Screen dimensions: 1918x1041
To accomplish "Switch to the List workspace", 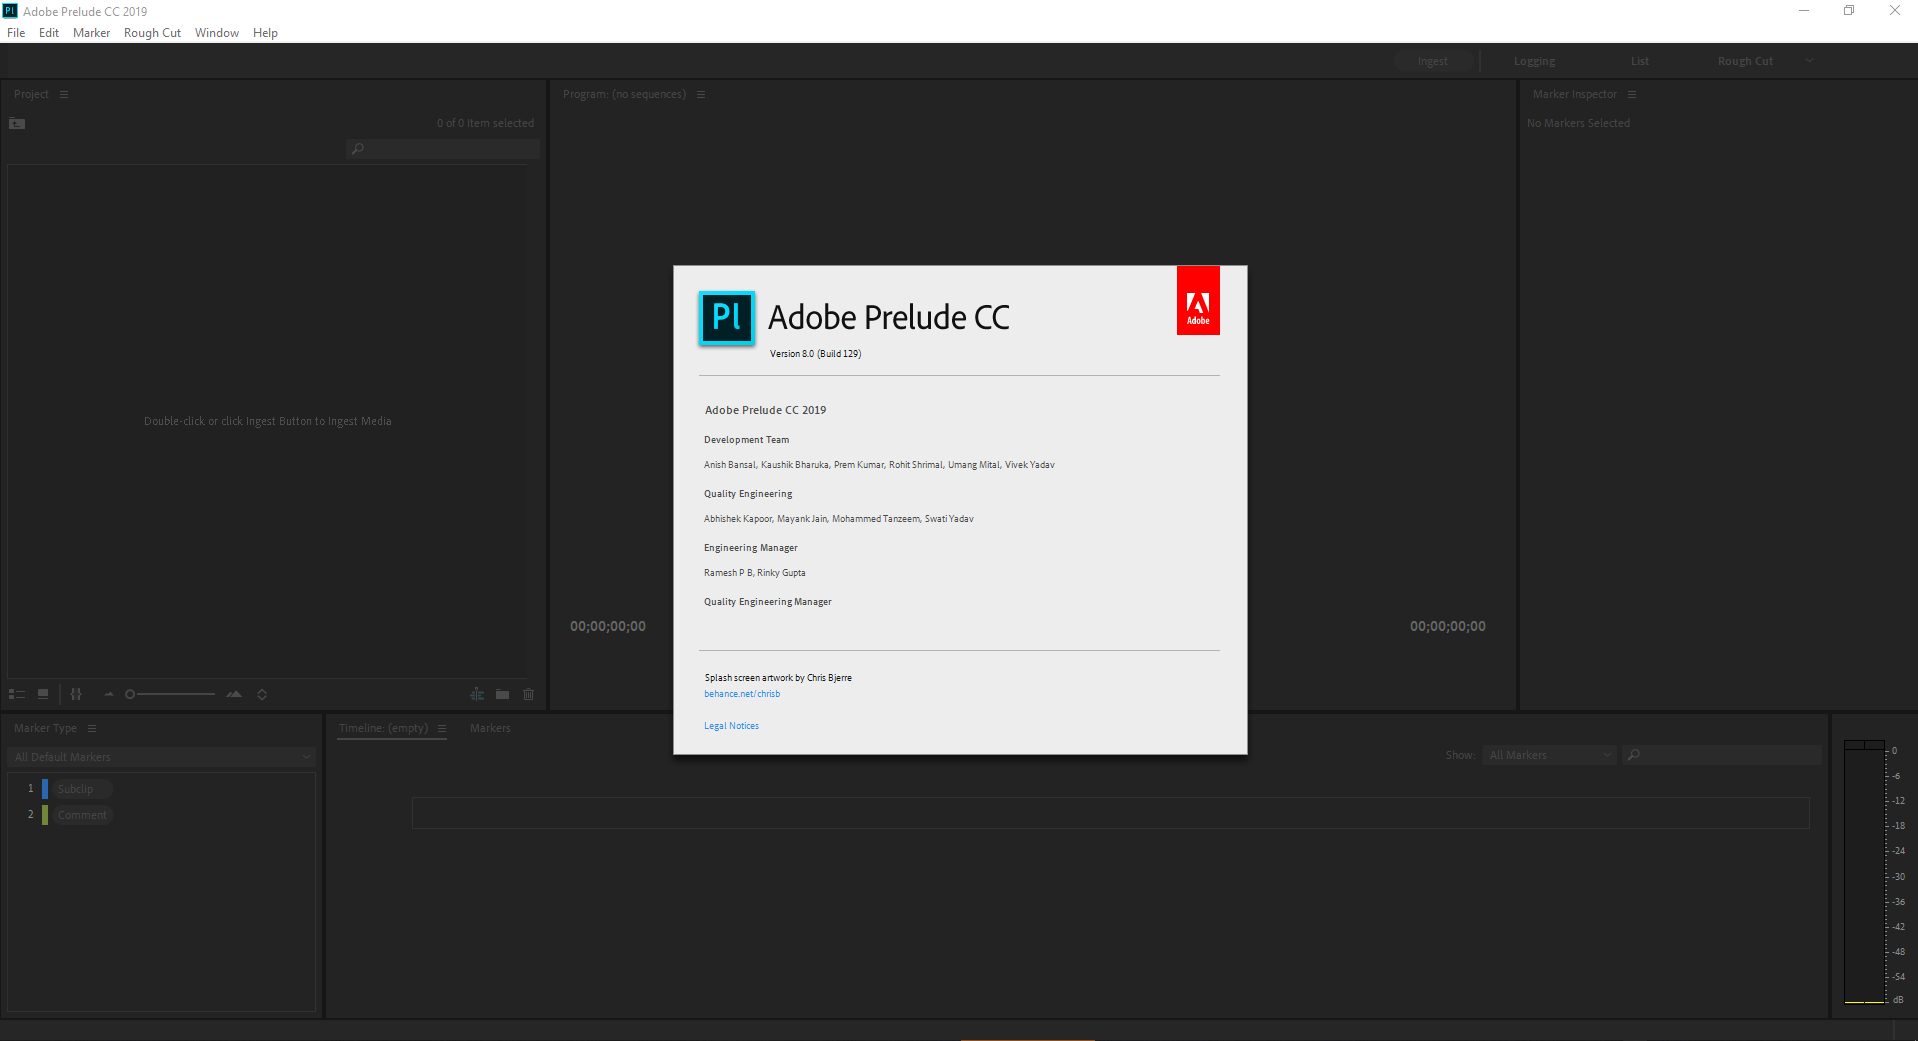I will tap(1640, 61).
